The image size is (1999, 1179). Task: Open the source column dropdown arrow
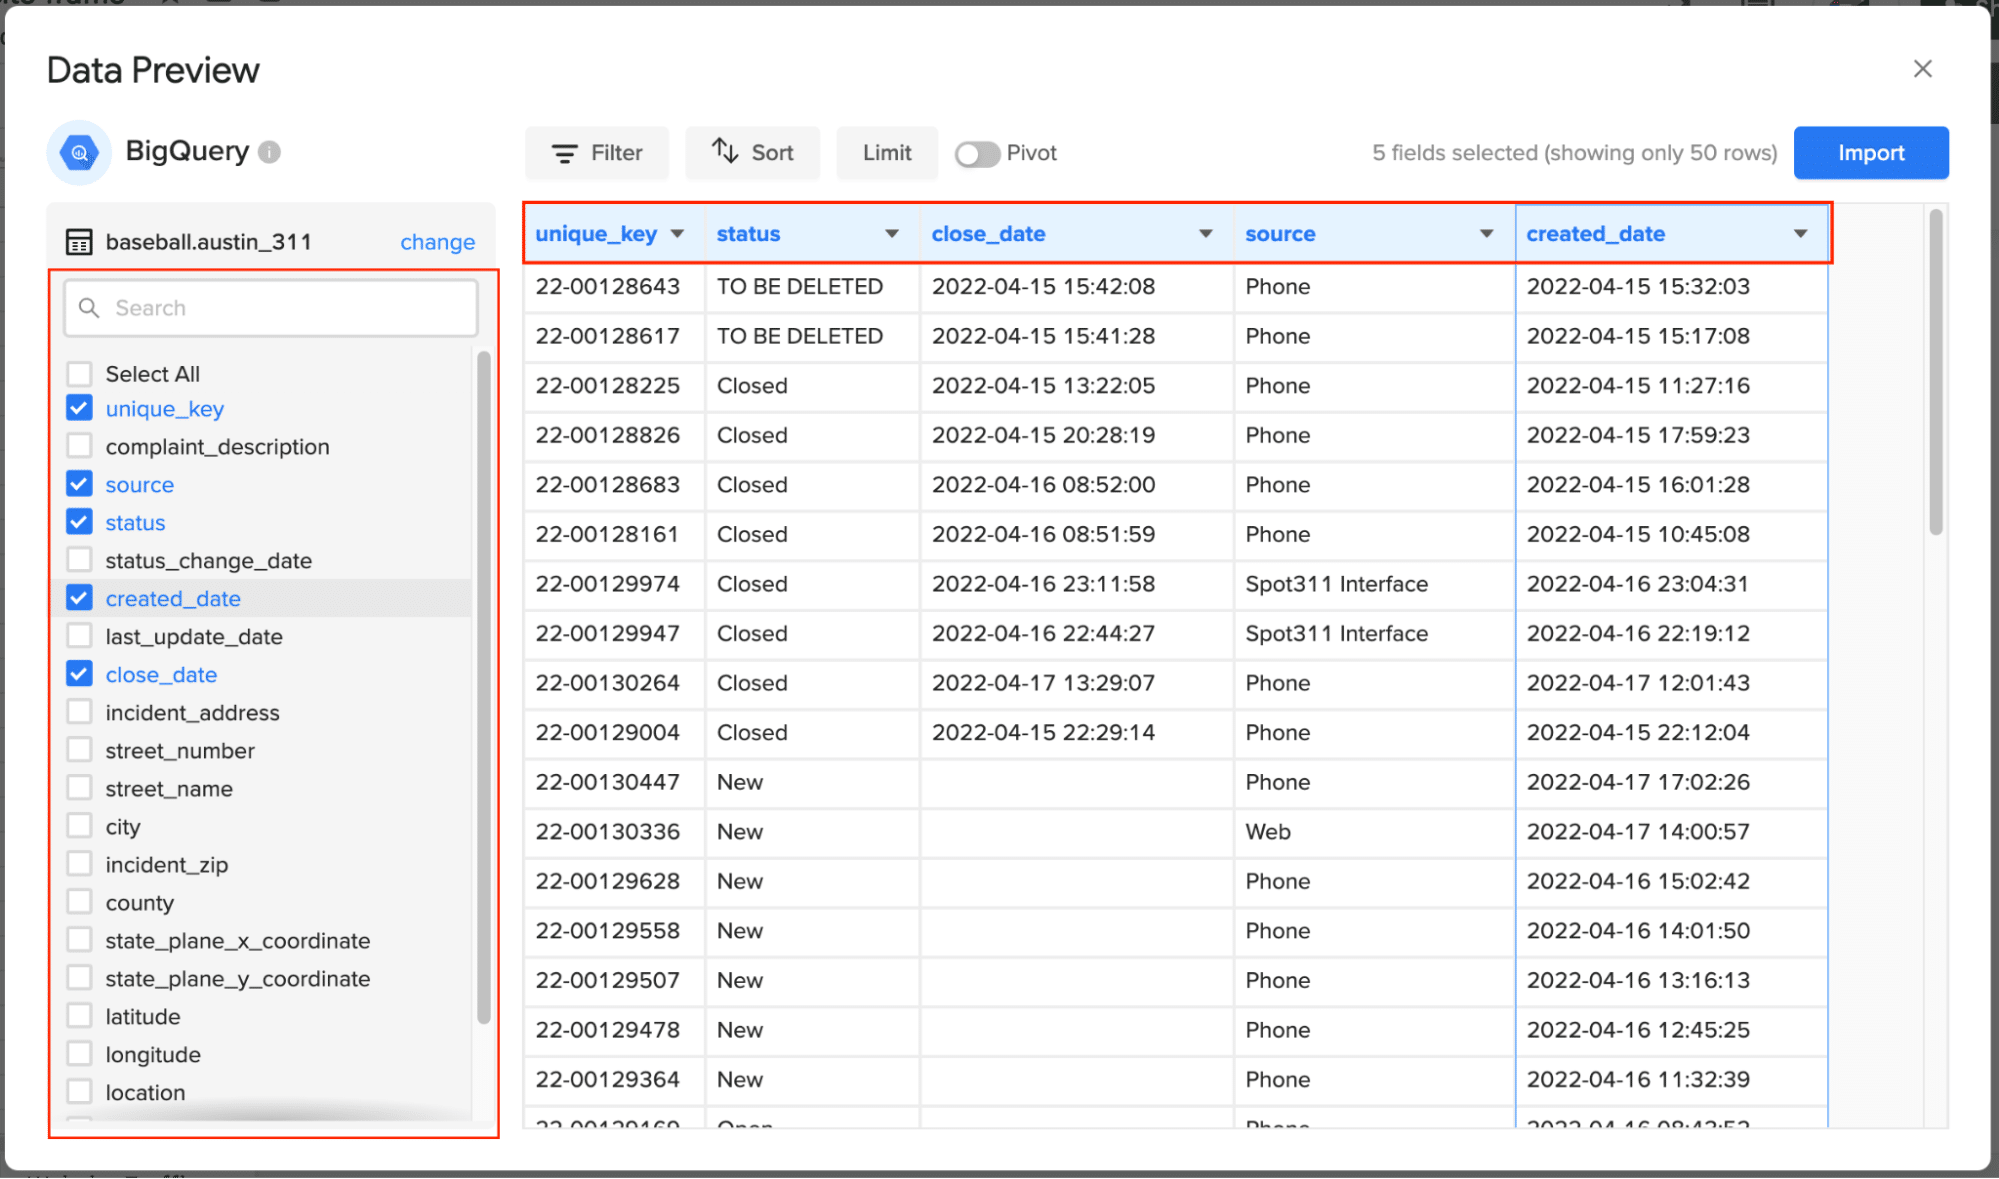pos(1486,234)
